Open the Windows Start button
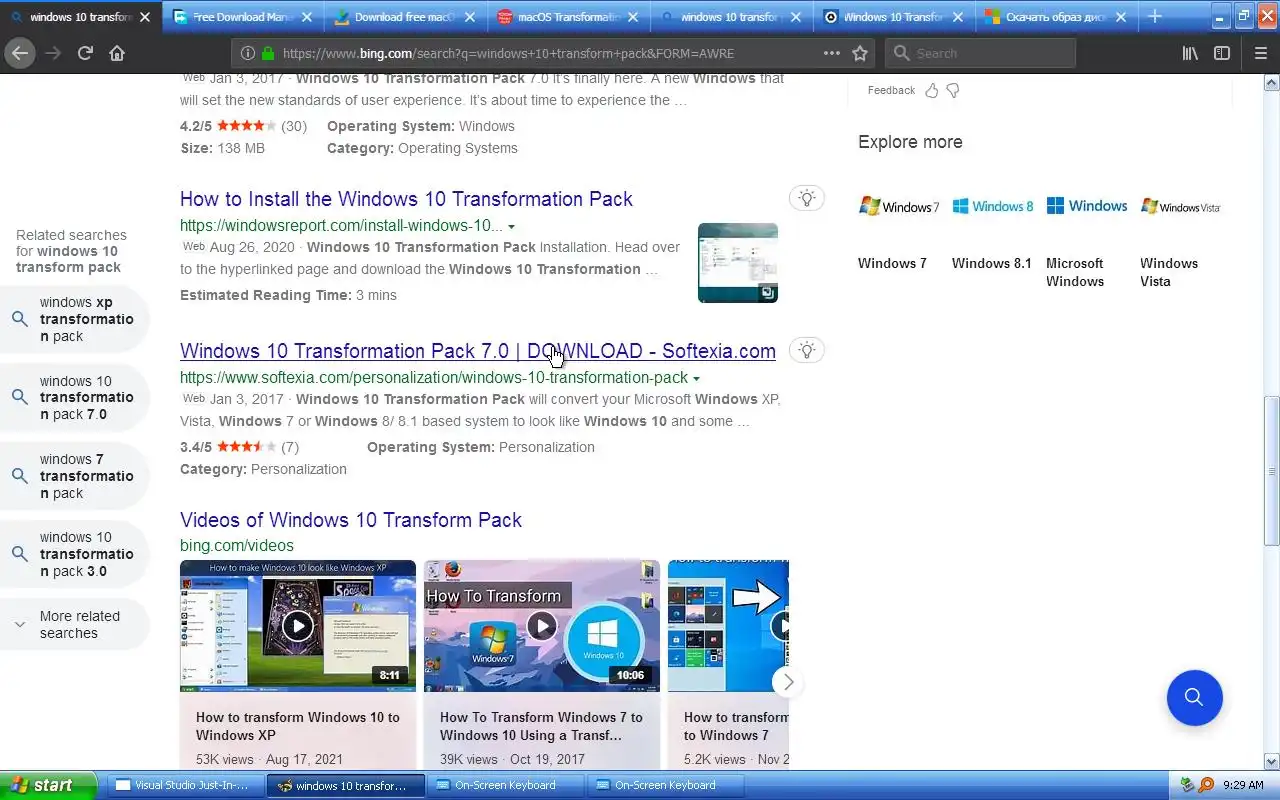 click(x=48, y=785)
